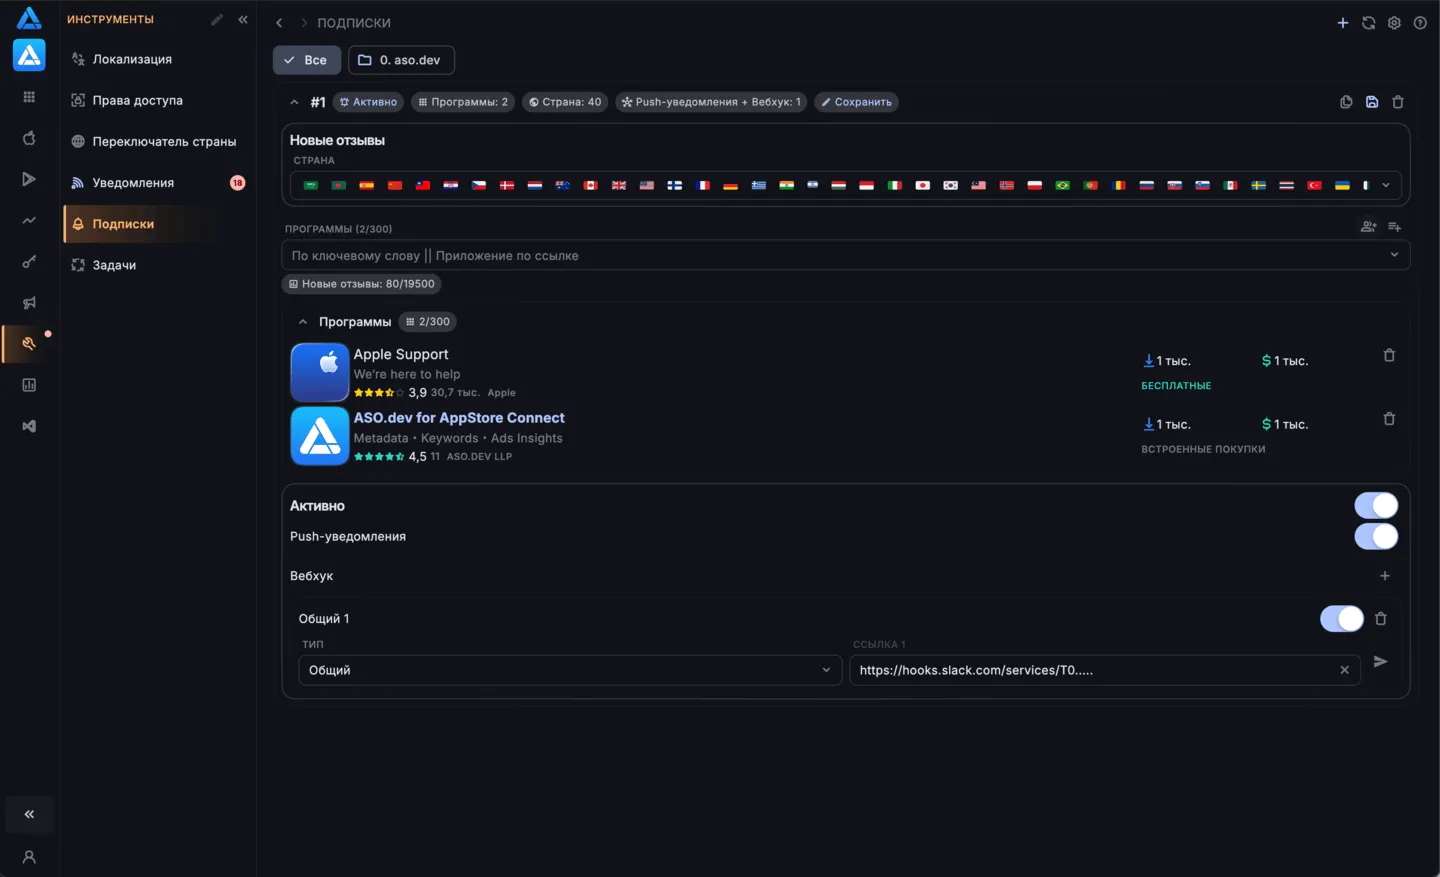Click the ASO.dev app thumbnail

[319, 436]
